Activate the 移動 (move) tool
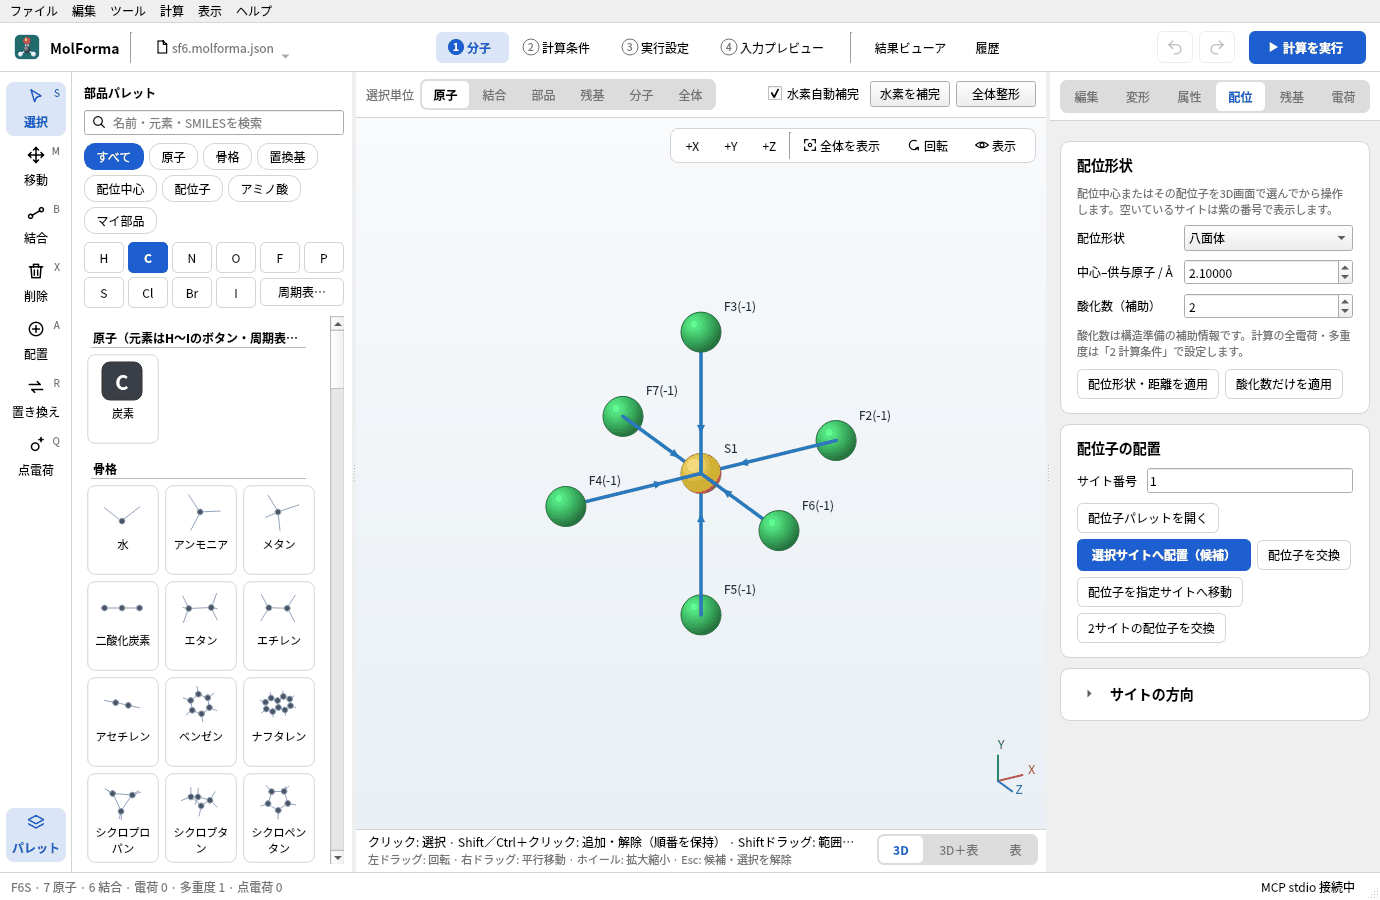Viewport: 1380px width, 900px height. [36, 166]
